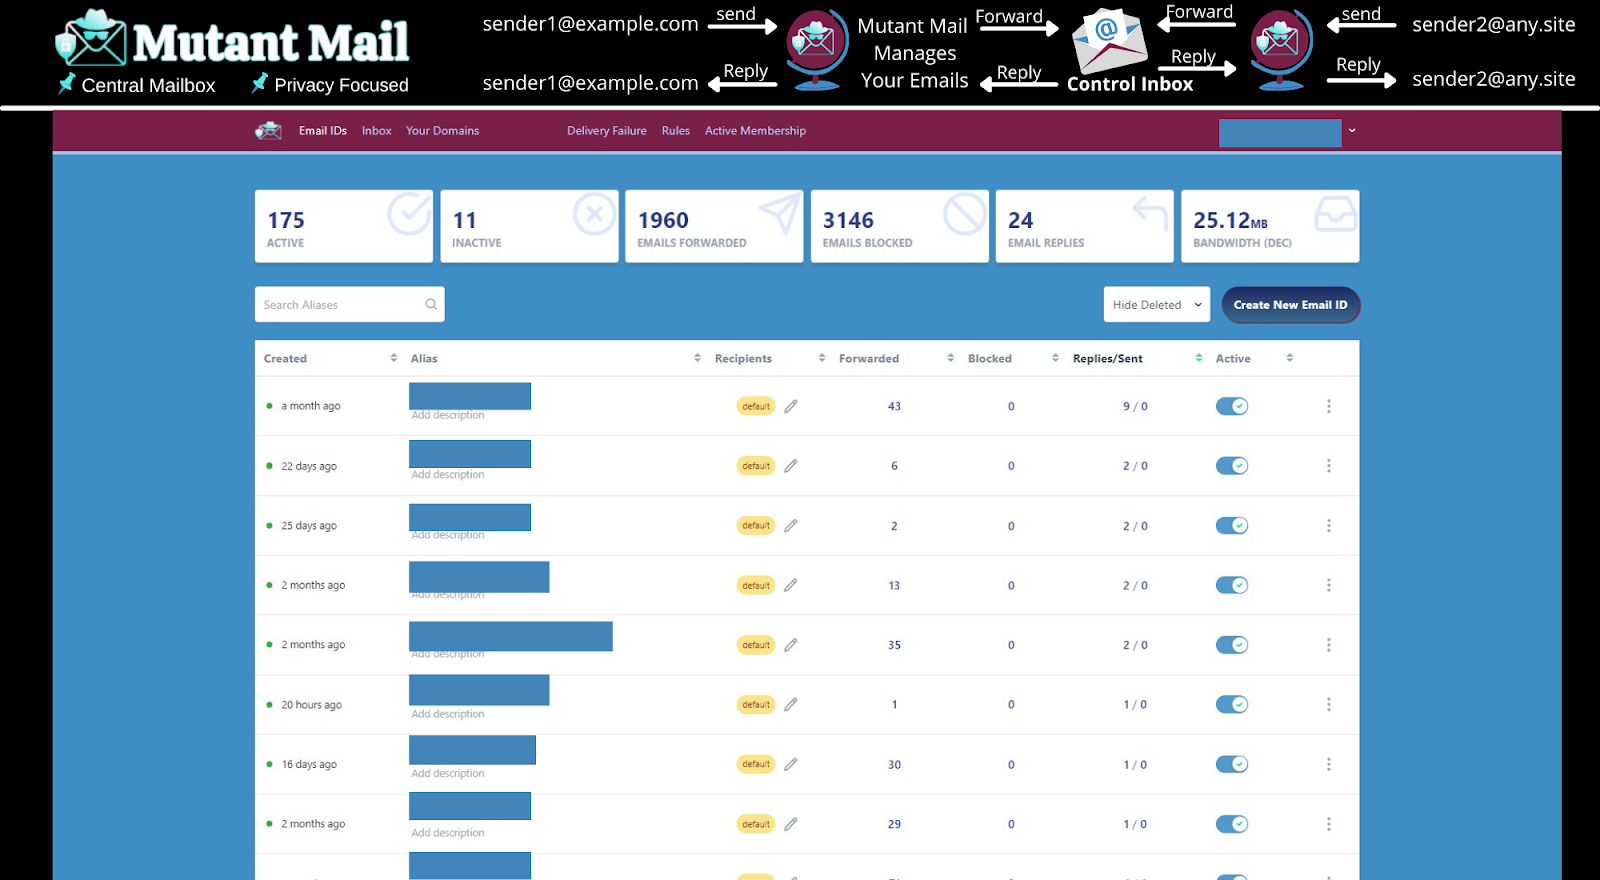The height and width of the screenshot is (880, 1600).
Task: Toggle active switch for the '22 days ago' alias
Action: 1232,466
